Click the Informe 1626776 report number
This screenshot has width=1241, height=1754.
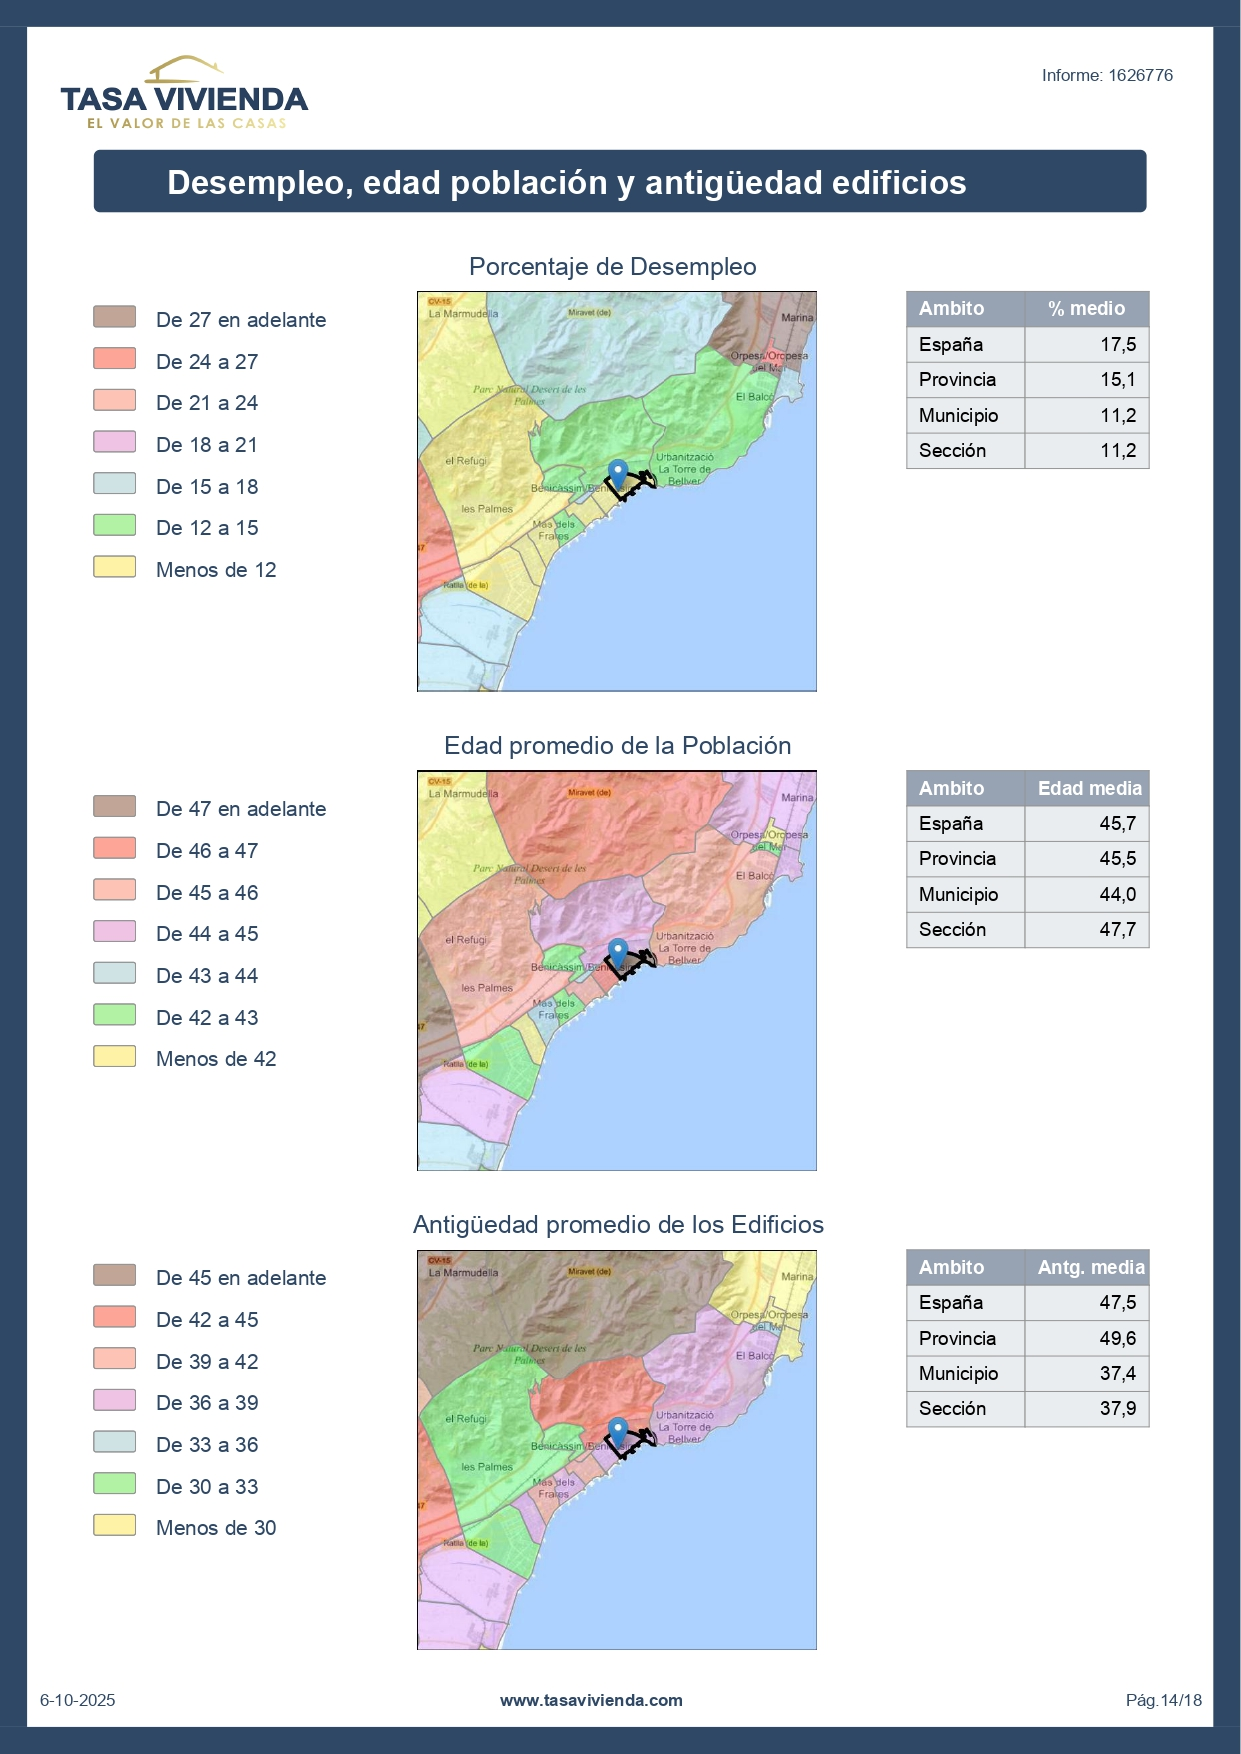(x=1107, y=76)
